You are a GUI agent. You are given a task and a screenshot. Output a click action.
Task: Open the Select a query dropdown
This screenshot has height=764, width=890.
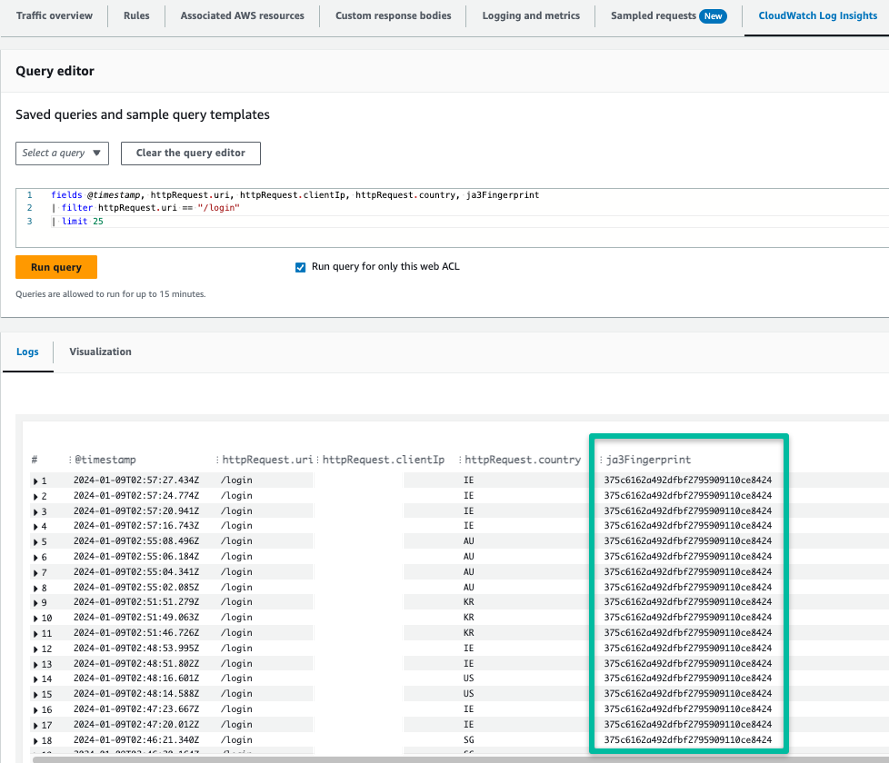click(x=62, y=153)
